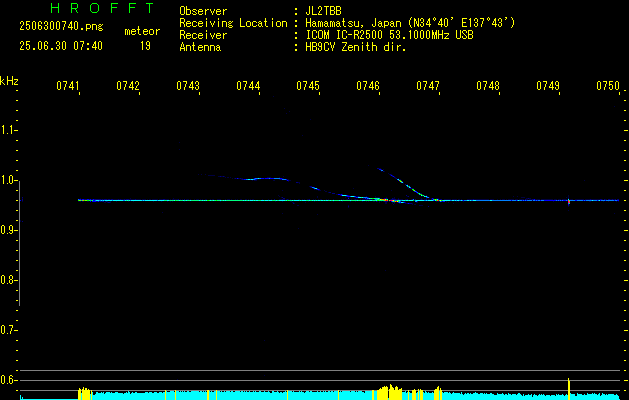629x400 pixels.
Task: Click the 0744 time marker
Action: pos(248,86)
